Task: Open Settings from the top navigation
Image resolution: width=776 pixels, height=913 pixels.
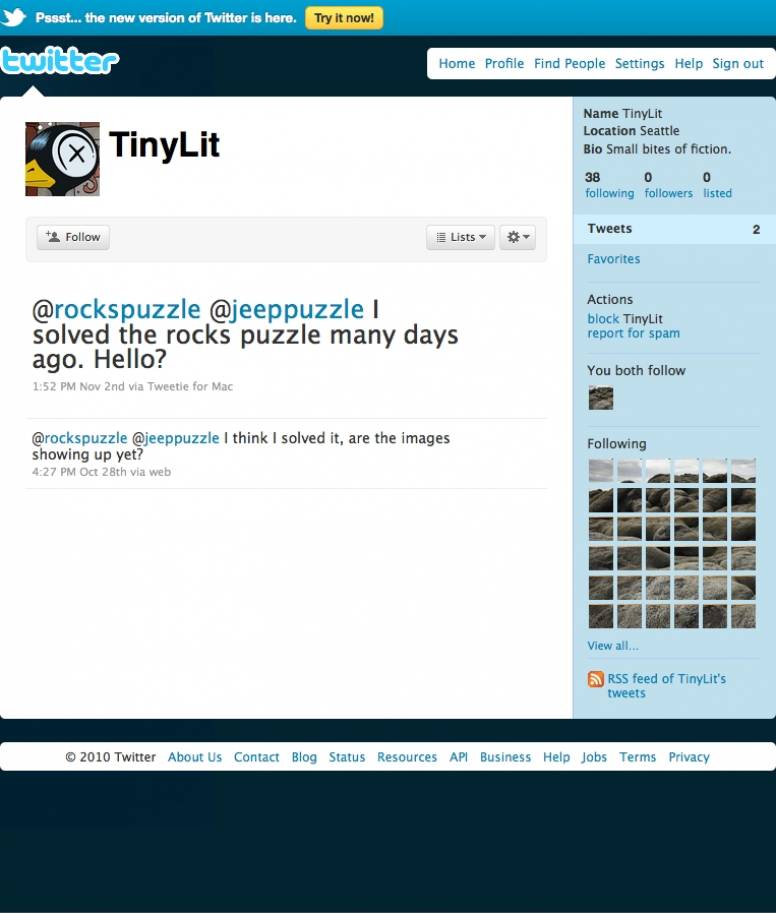Action: click(x=639, y=63)
